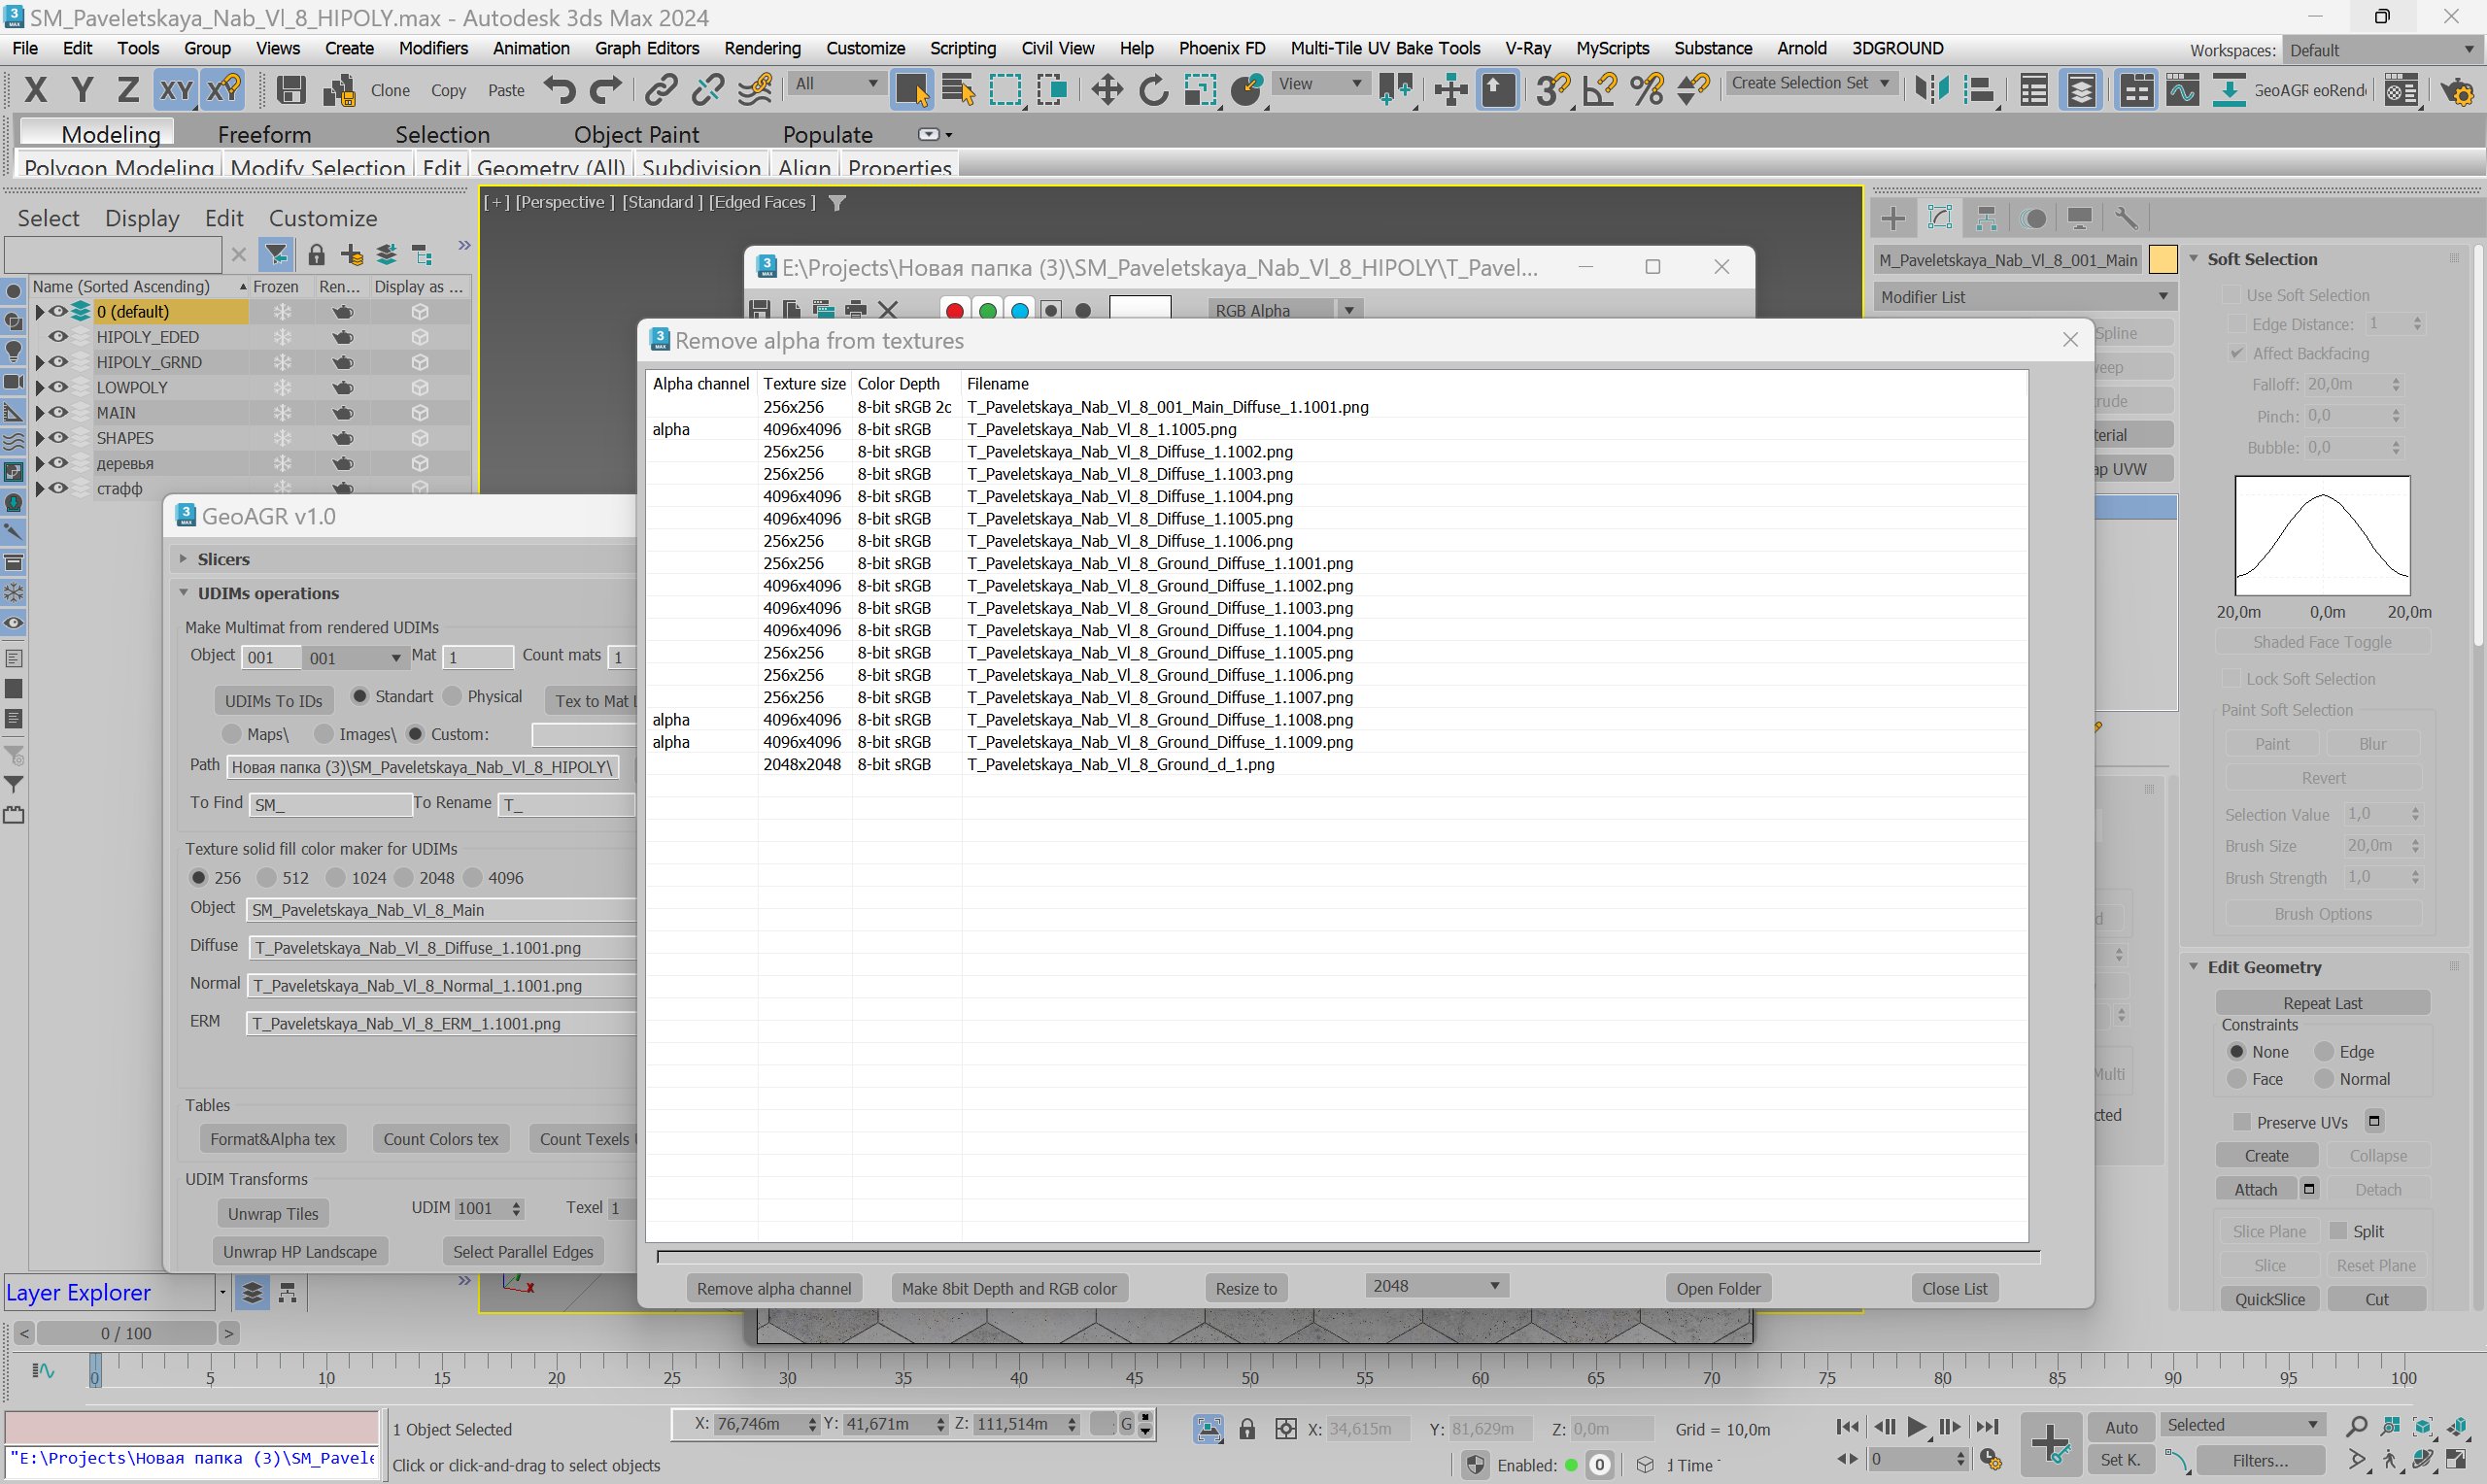Activate the Select Object arrow tool
Image resolution: width=2487 pixels, height=1484 pixels.
tap(913, 91)
